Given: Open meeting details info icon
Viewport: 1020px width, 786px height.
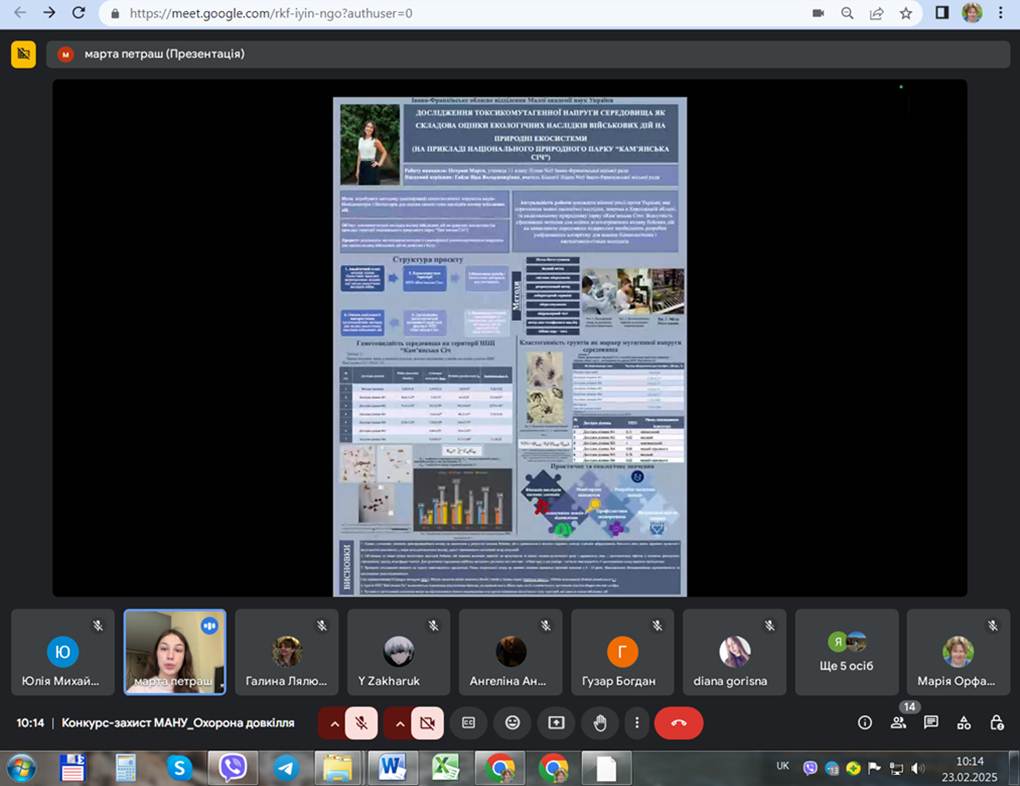Looking at the screenshot, I should pos(865,723).
